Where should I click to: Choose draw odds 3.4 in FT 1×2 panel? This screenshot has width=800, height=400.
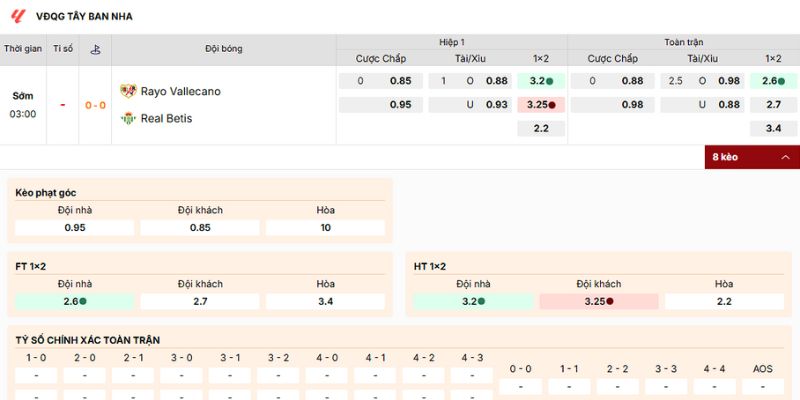[x=325, y=301]
